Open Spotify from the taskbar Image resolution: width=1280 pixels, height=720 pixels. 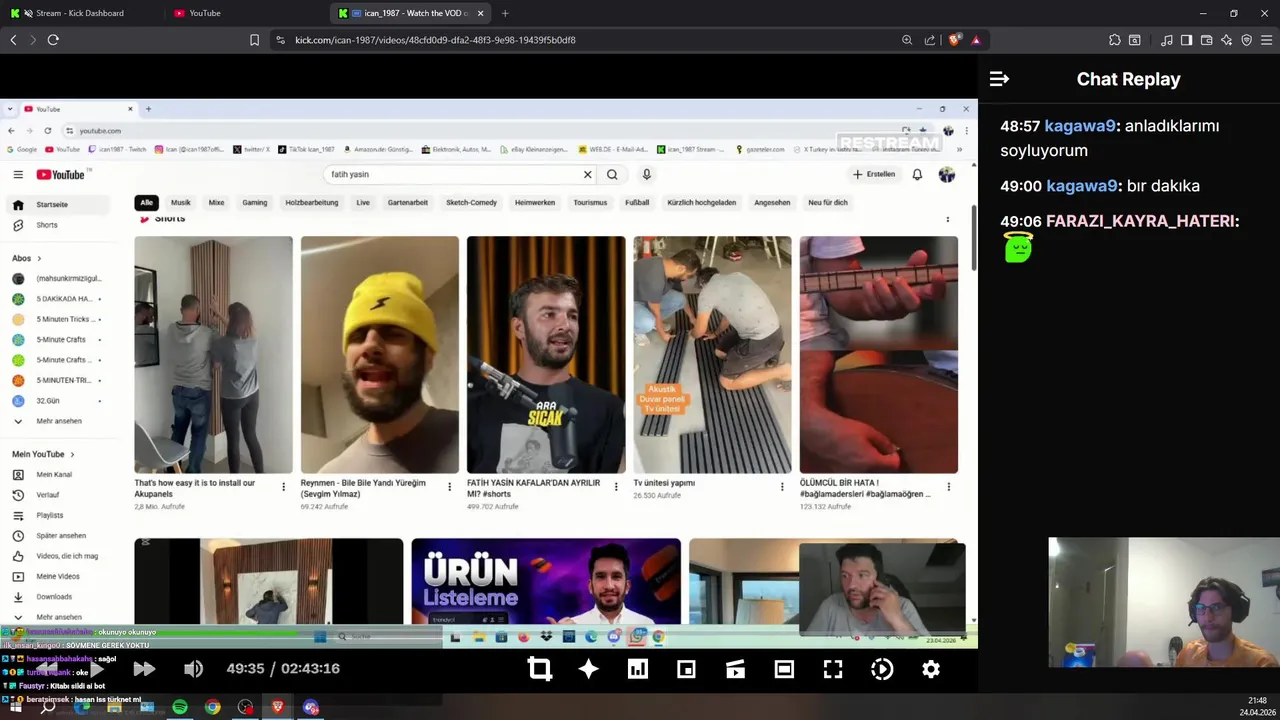pos(180,707)
